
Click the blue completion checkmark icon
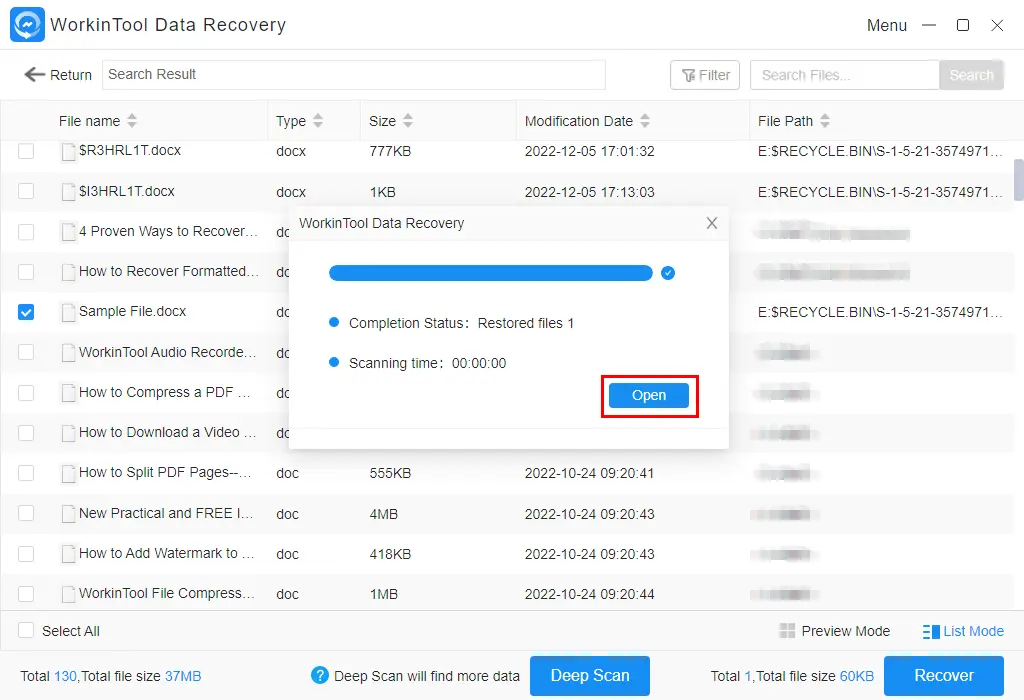click(667, 273)
